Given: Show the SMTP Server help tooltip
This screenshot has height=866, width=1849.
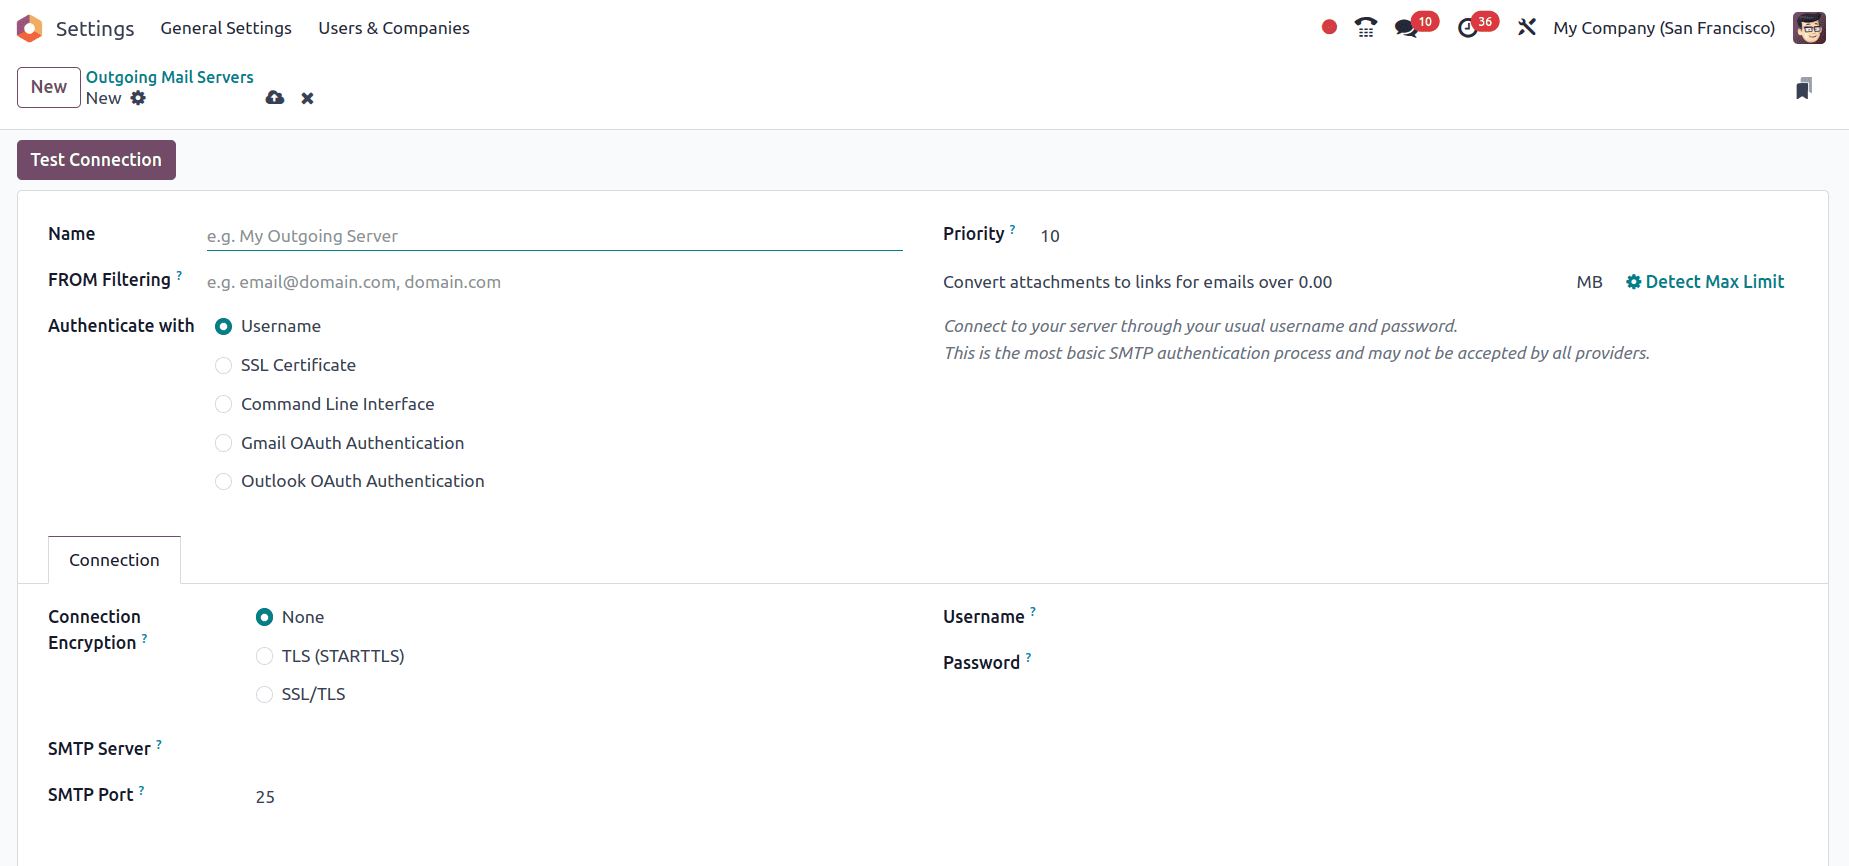Looking at the screenshot, I should coord(159,744).
